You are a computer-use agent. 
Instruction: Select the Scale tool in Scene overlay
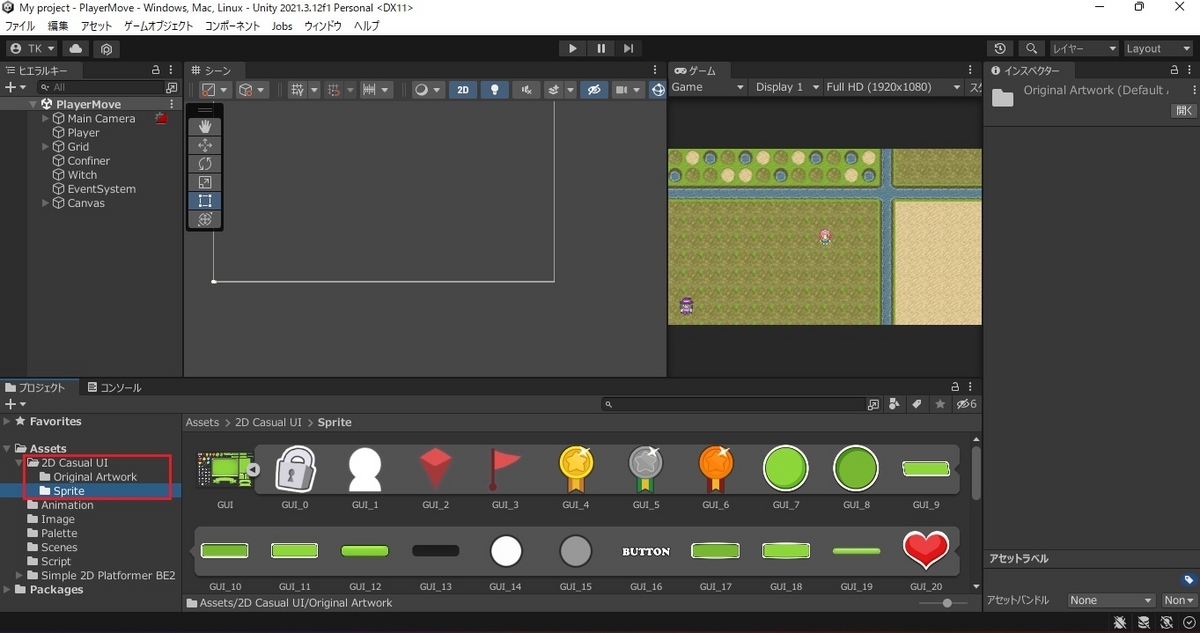[205, 182]
